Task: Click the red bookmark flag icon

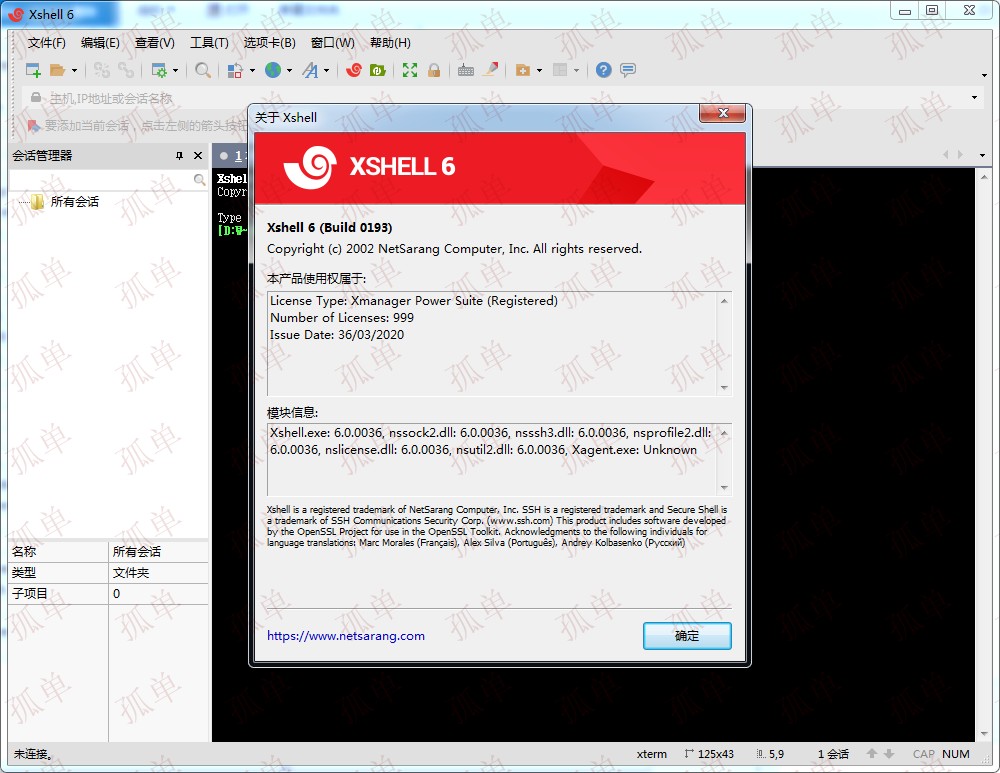Action: 33,126
